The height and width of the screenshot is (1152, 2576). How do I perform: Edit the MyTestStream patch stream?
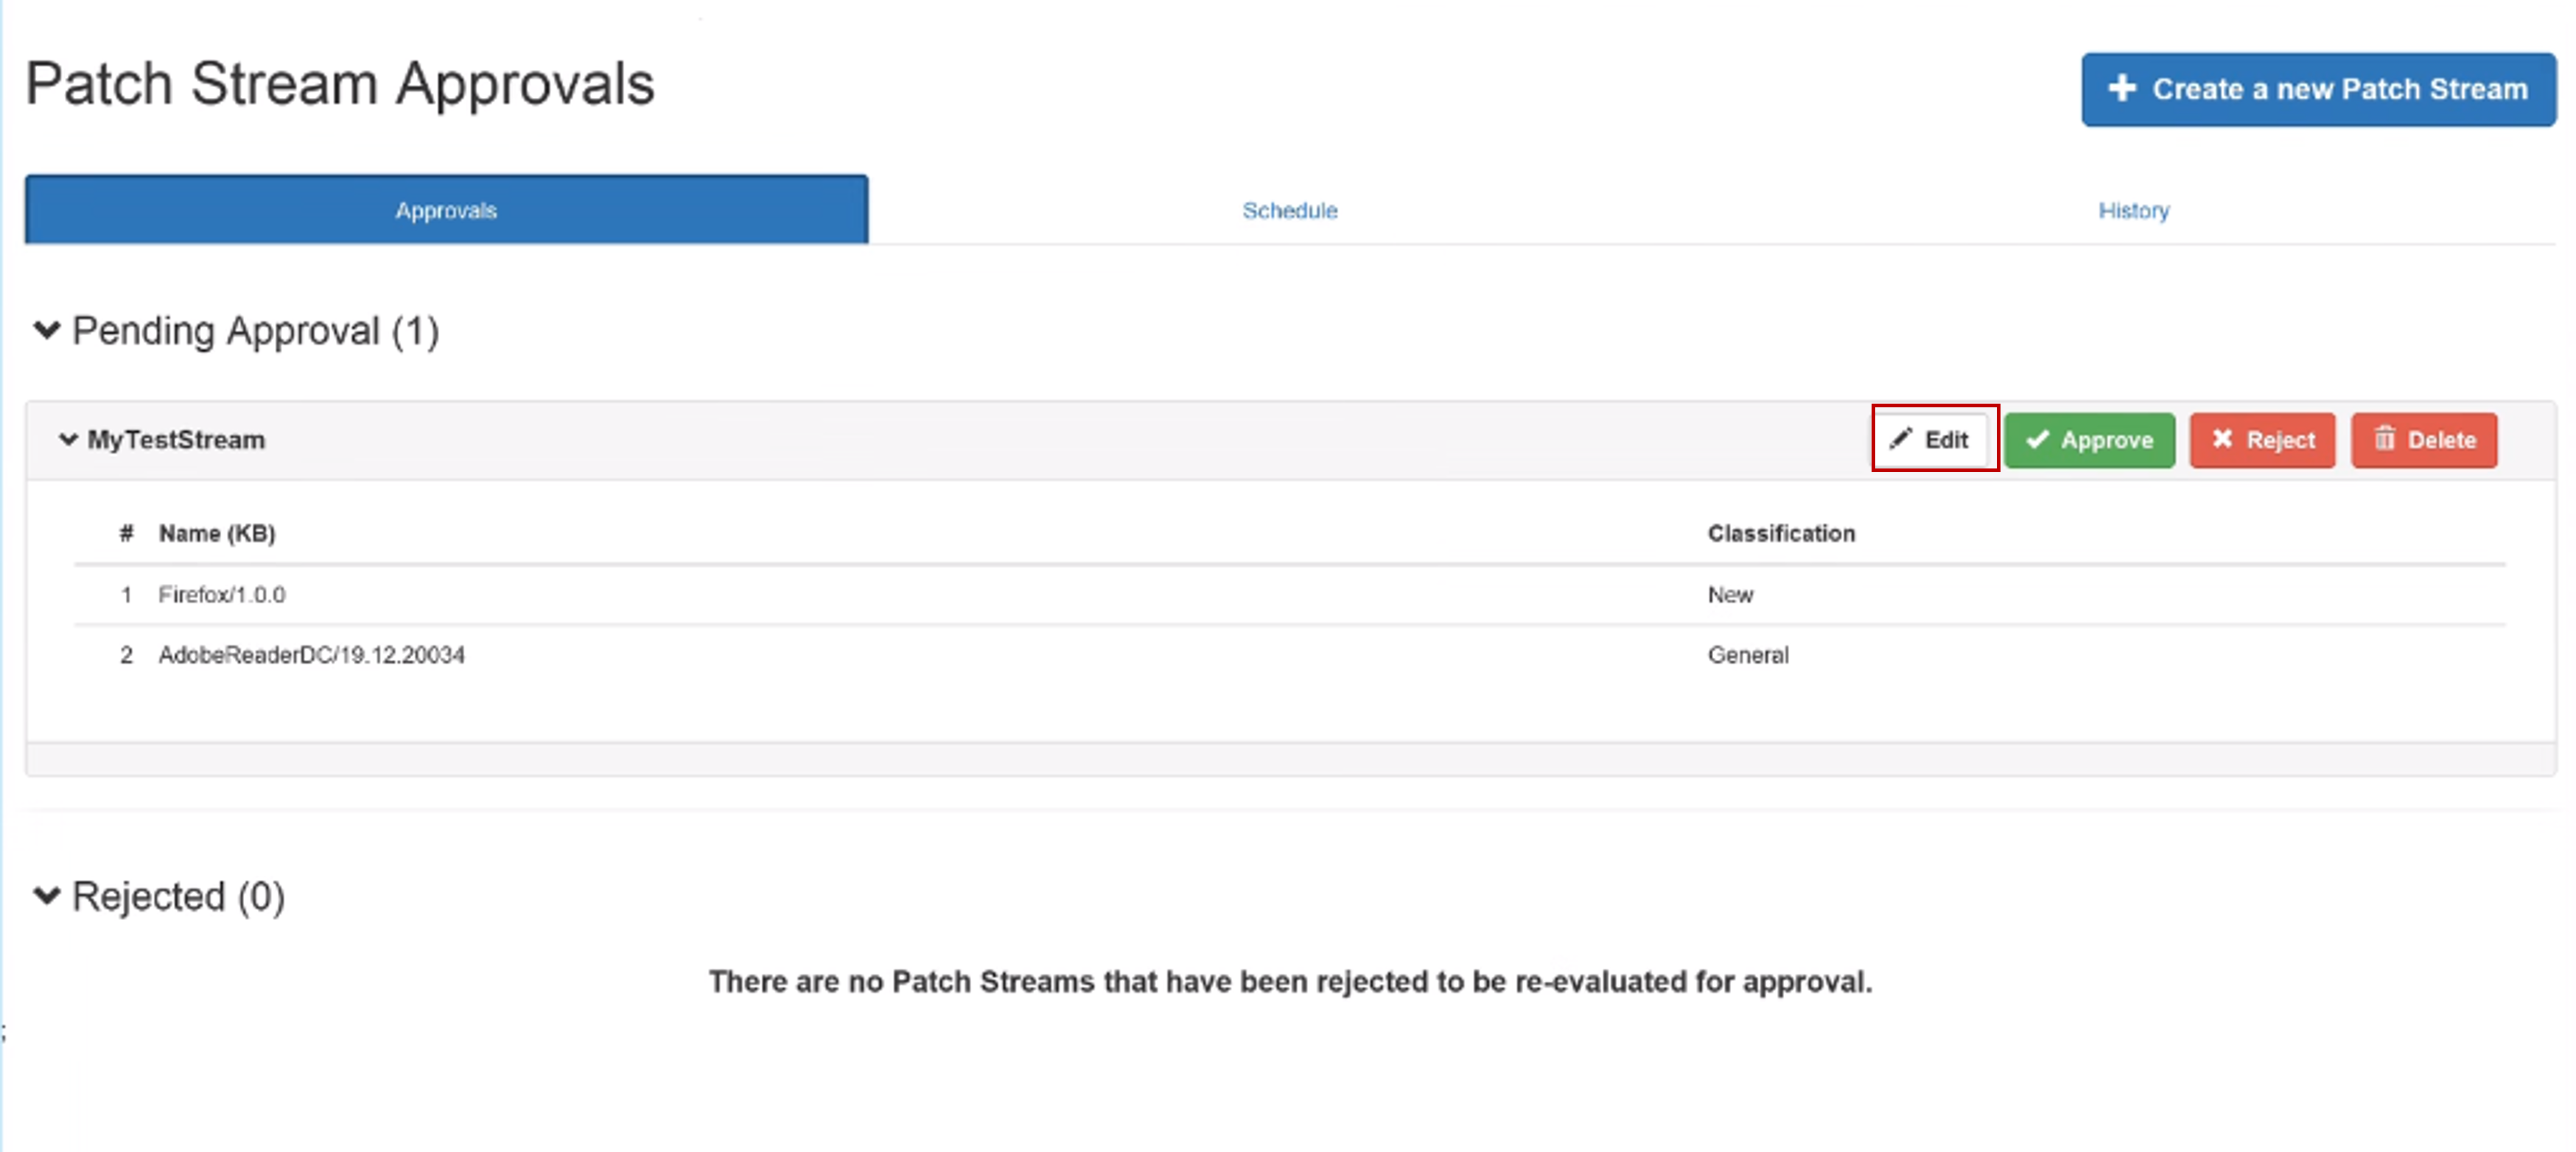(x=1934, y=440)
